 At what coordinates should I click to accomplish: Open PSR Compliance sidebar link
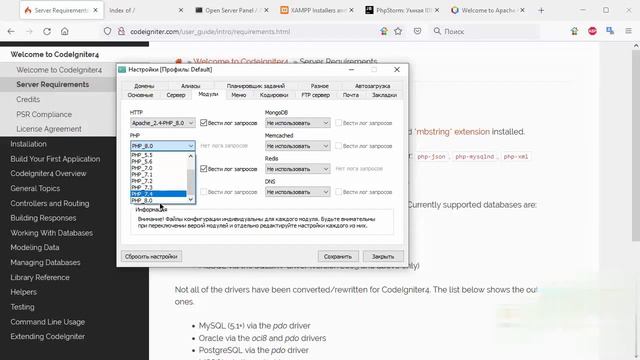coord(44,115)
